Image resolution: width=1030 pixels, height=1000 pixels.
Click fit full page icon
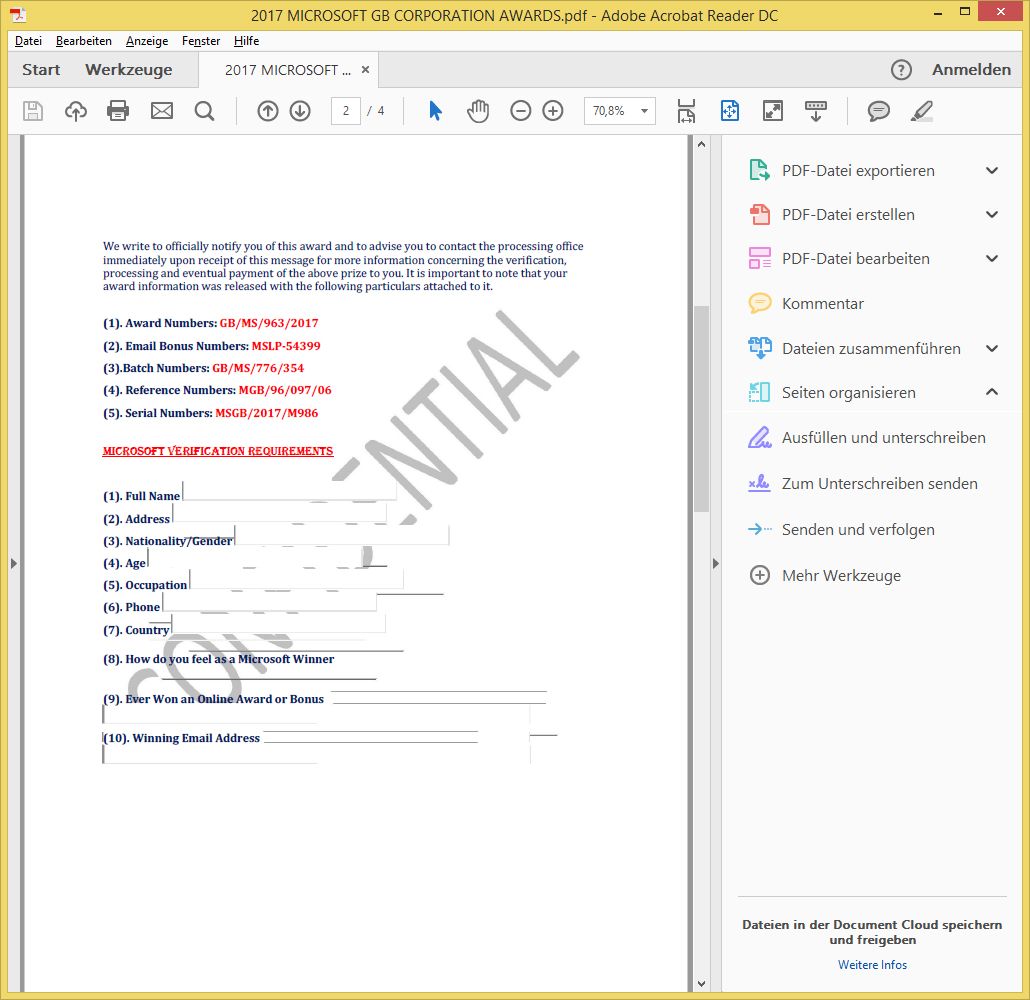[730, 111]
